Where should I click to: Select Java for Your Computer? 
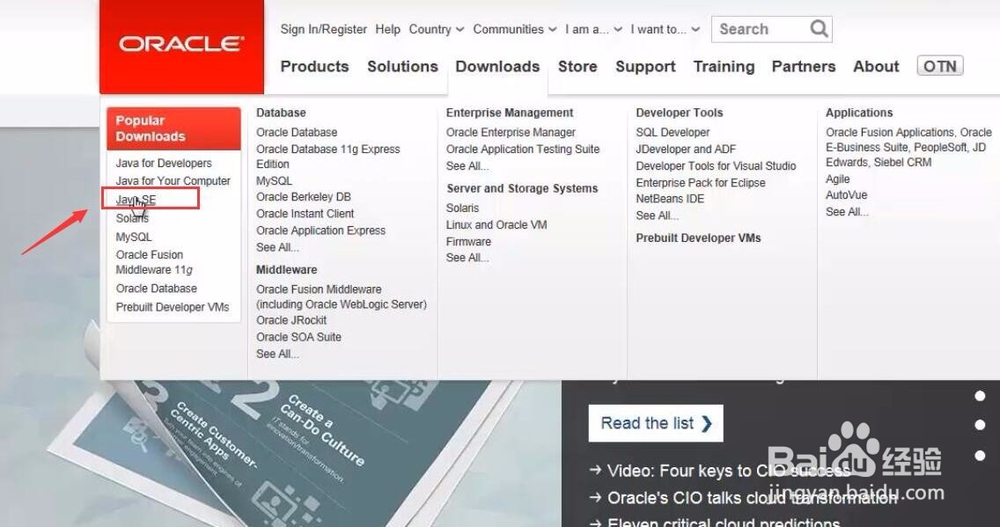pyautogui.click(x=173, y=181)
